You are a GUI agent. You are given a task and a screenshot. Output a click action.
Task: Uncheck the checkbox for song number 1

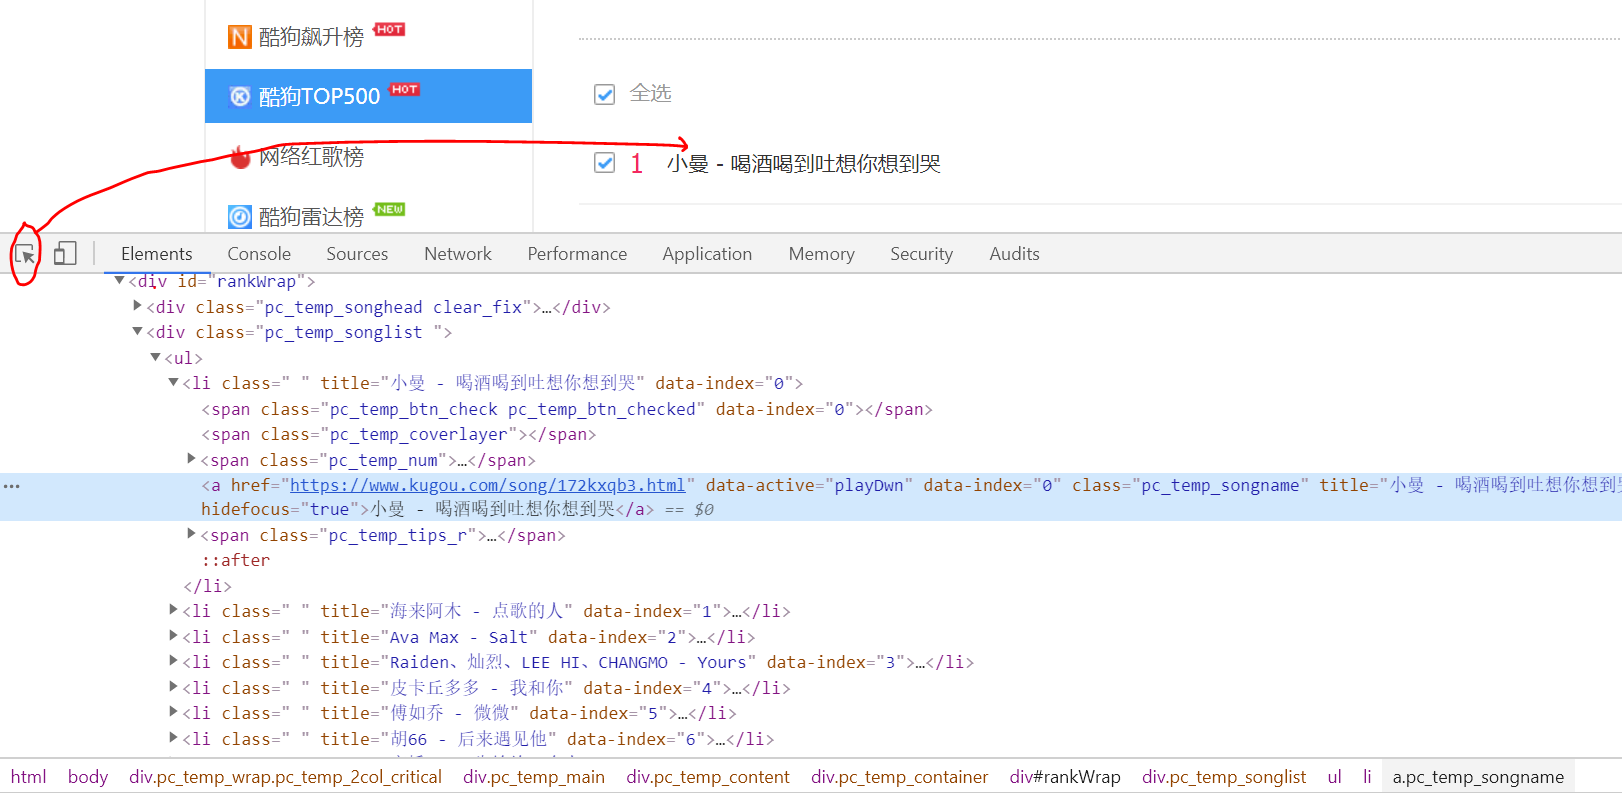[x=604, y=163]
